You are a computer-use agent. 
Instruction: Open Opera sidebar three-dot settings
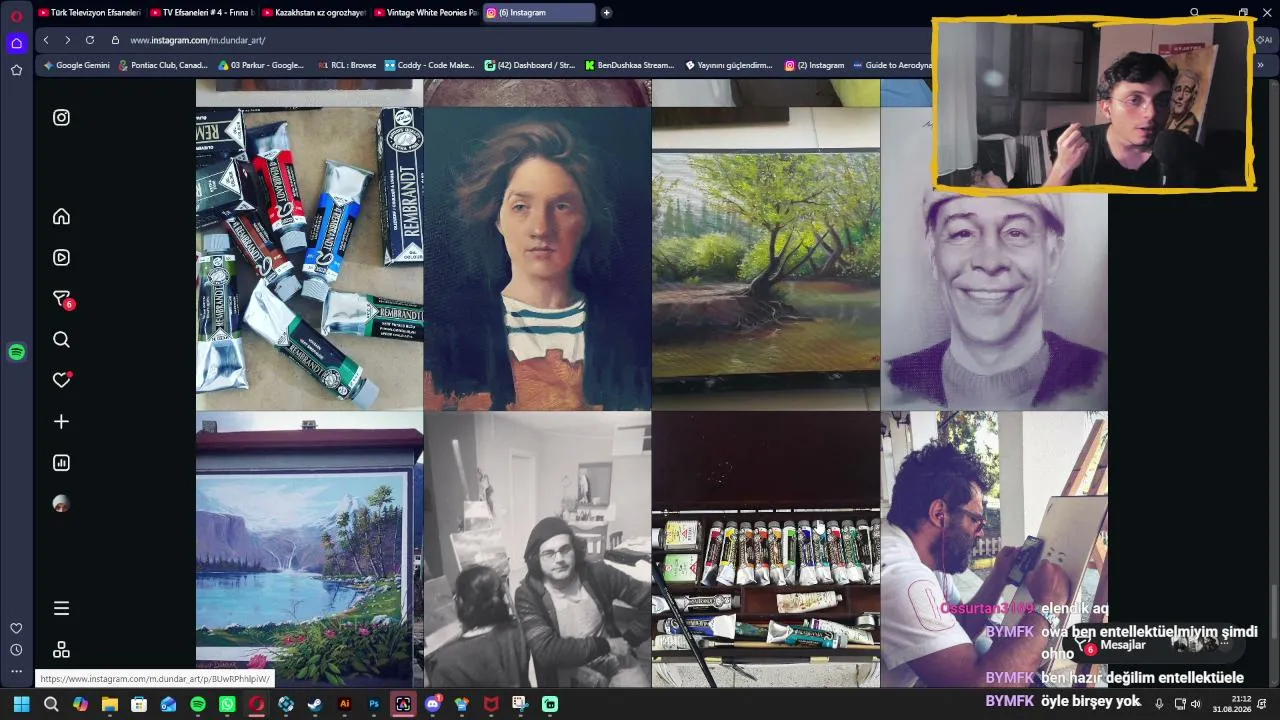(16, 671)
